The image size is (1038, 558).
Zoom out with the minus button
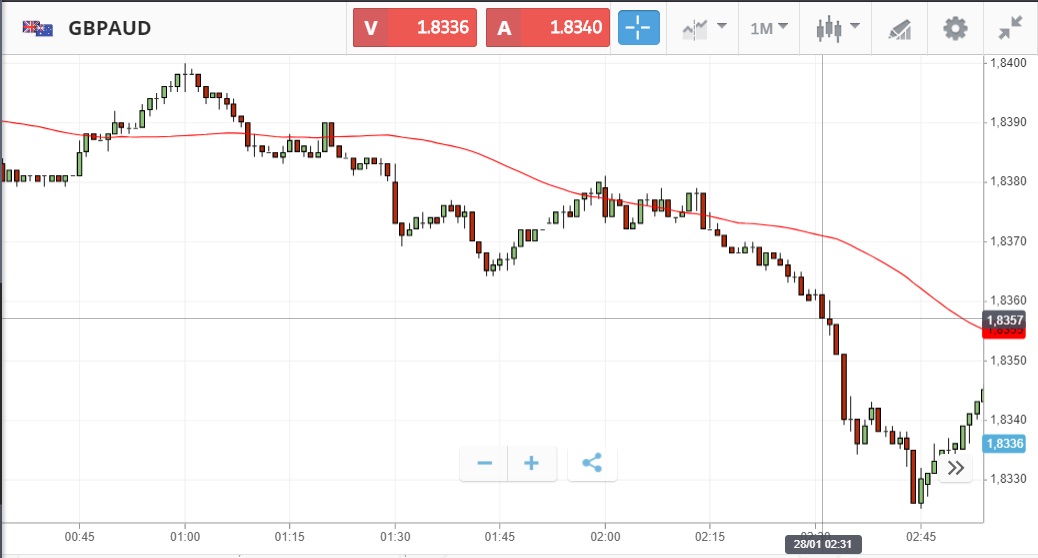[484, 463]
